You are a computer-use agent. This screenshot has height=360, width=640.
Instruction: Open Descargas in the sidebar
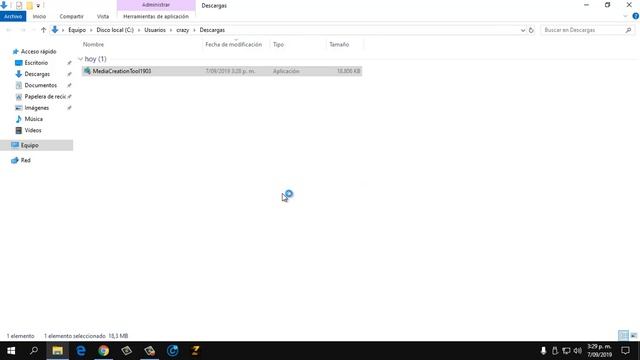37,74
